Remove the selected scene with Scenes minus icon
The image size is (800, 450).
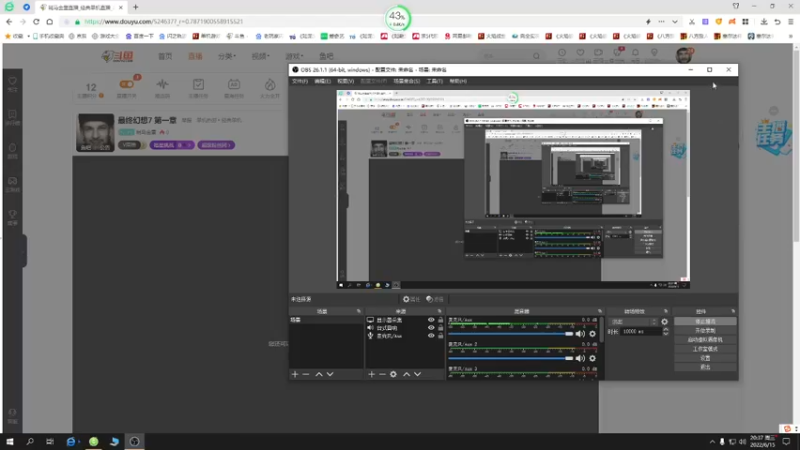tap(306, 374)
